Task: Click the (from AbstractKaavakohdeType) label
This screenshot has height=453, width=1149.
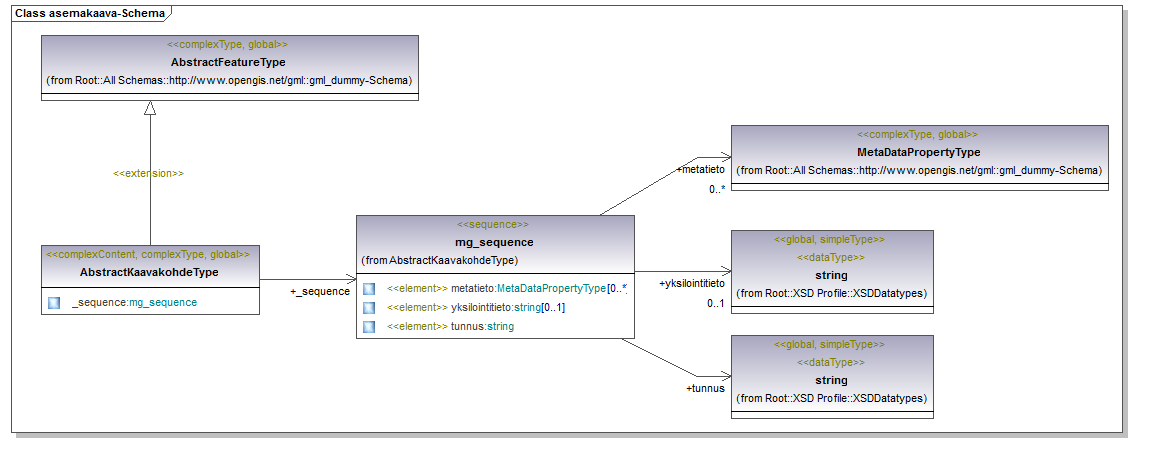Action: coord(440,260)
